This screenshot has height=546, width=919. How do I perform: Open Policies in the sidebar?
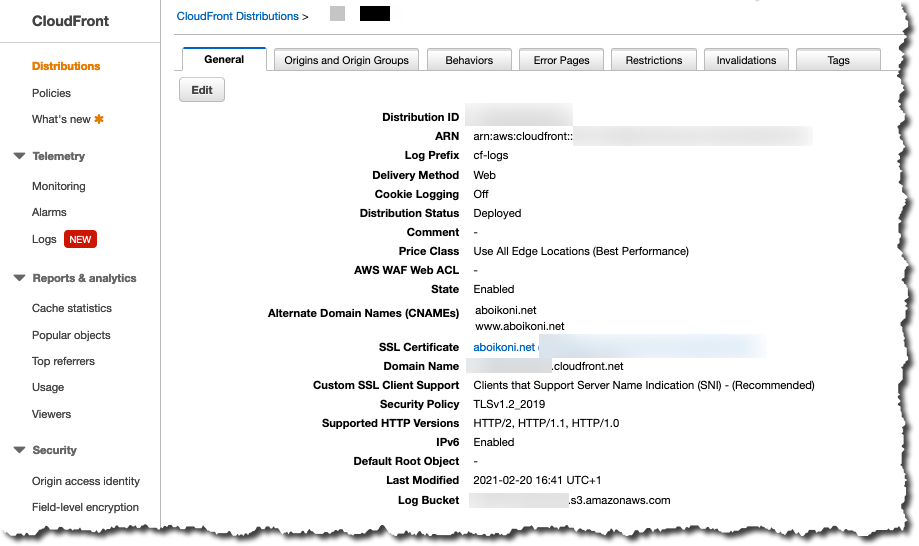click(x=51, y=93)
